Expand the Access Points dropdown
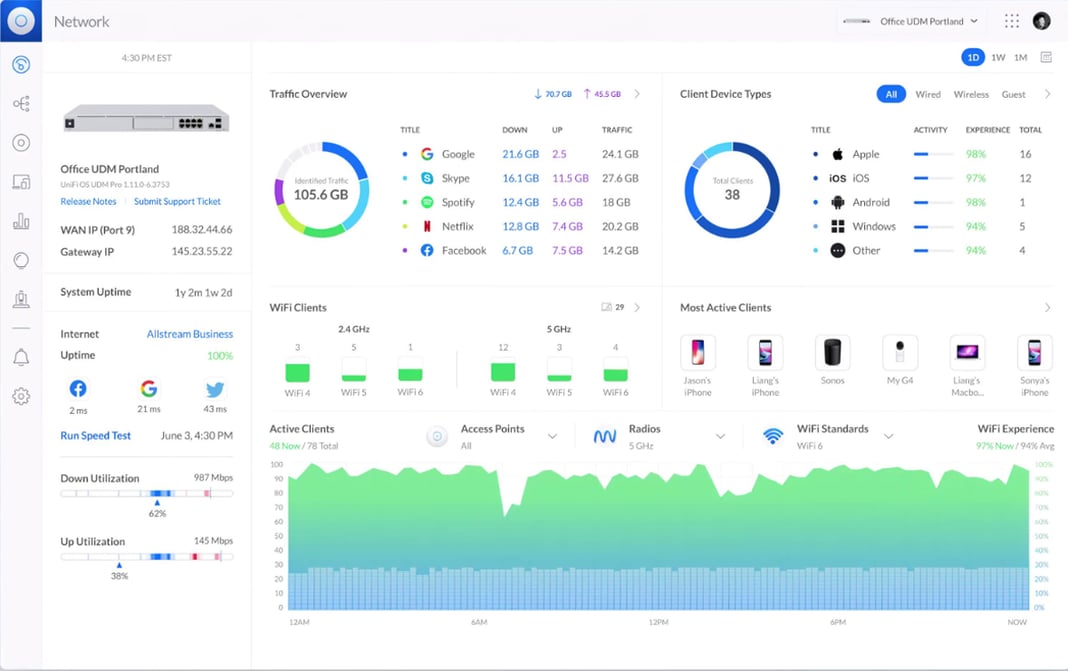This screenshot has width=1068, height=671. click(x=551, y=436)
